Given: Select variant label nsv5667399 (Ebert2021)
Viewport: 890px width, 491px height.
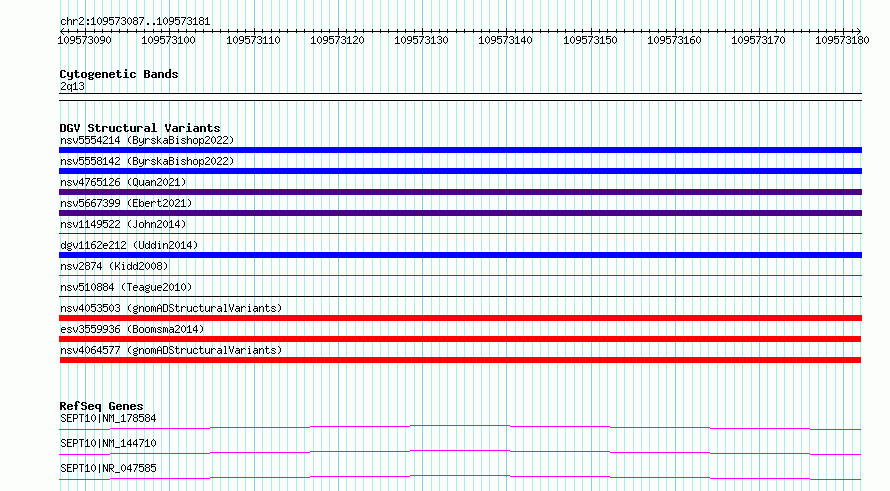Looking at the screenshot, I should [126, 203].
